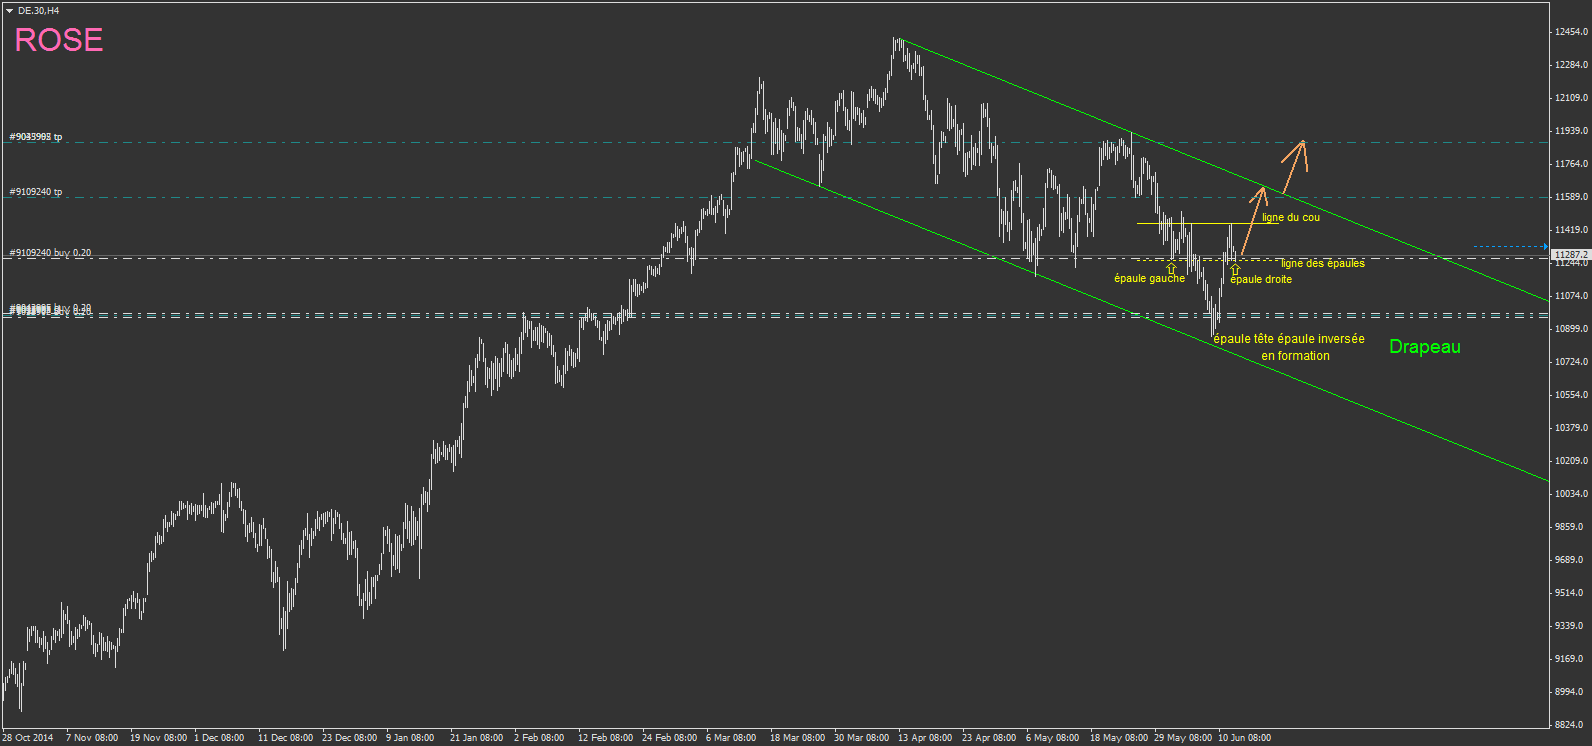The image size is (1592, 746).
Task: Click the 9689.0 price scale label
Action: (x=1571, y=560)
